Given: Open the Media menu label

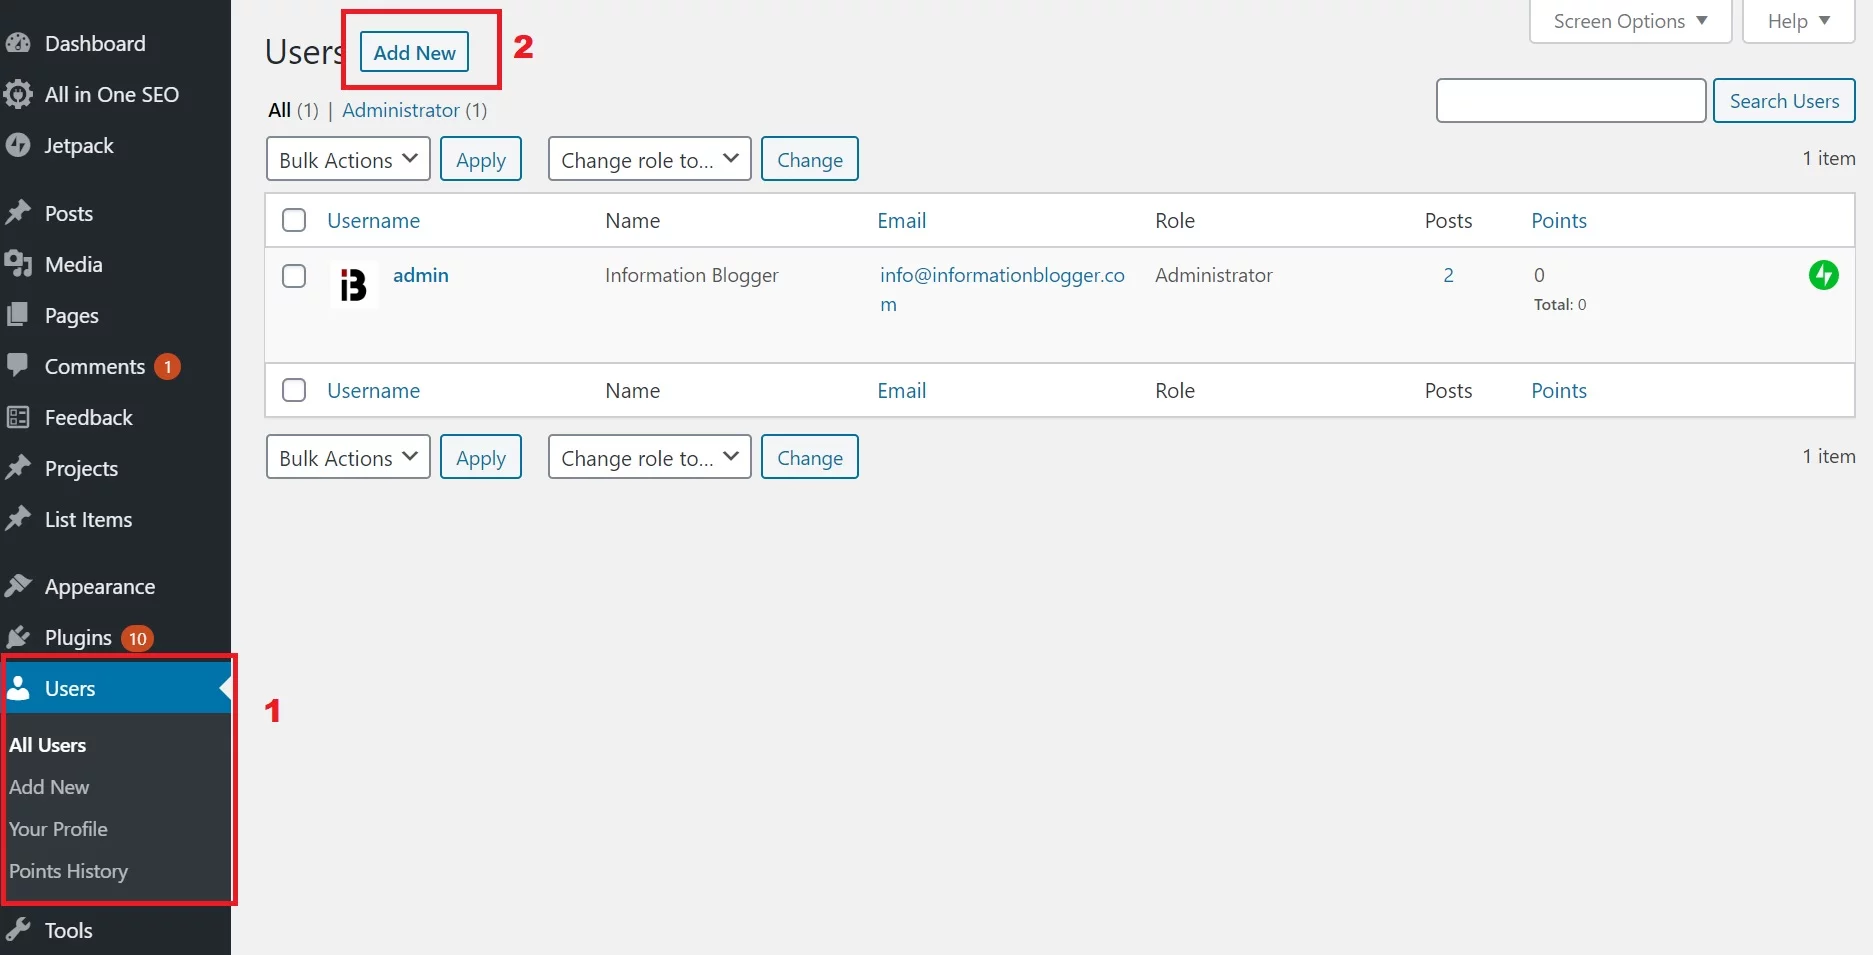Looking at the screenshot, I should 74,264.
